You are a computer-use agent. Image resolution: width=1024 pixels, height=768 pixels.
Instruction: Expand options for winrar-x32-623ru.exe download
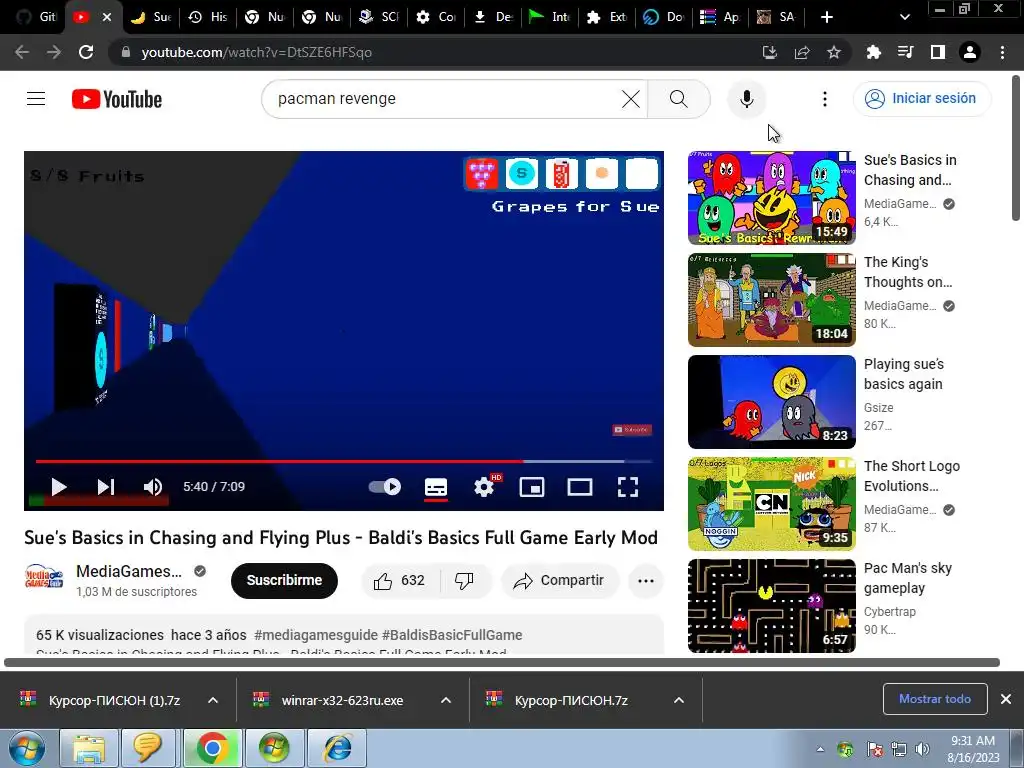[446, 700]
